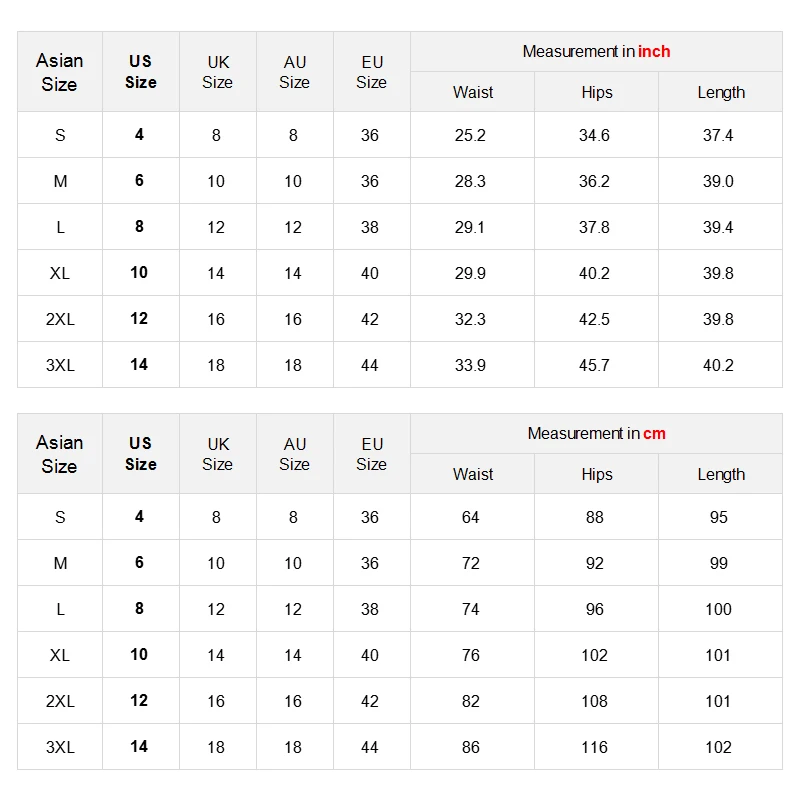Click the 37.8 hips cell

[x=594, y=227]
